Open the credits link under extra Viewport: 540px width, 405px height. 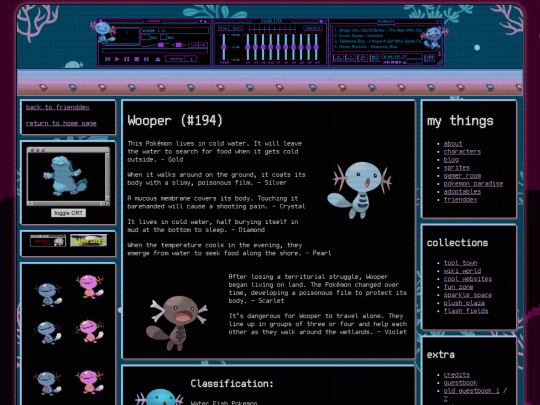[457, 375]
